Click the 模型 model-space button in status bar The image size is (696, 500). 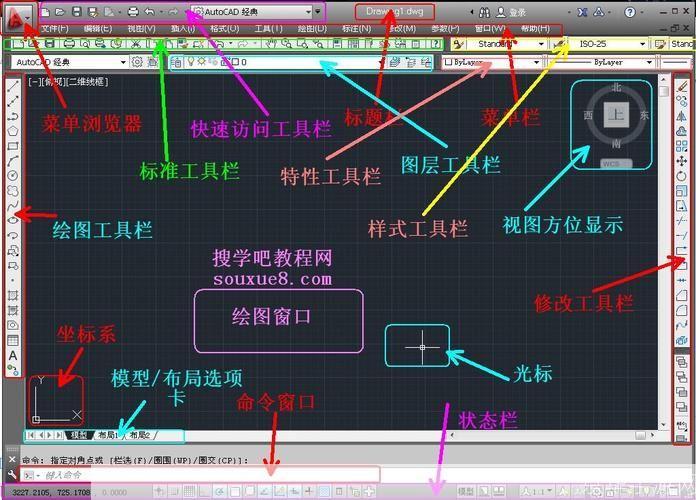[465, 492]
